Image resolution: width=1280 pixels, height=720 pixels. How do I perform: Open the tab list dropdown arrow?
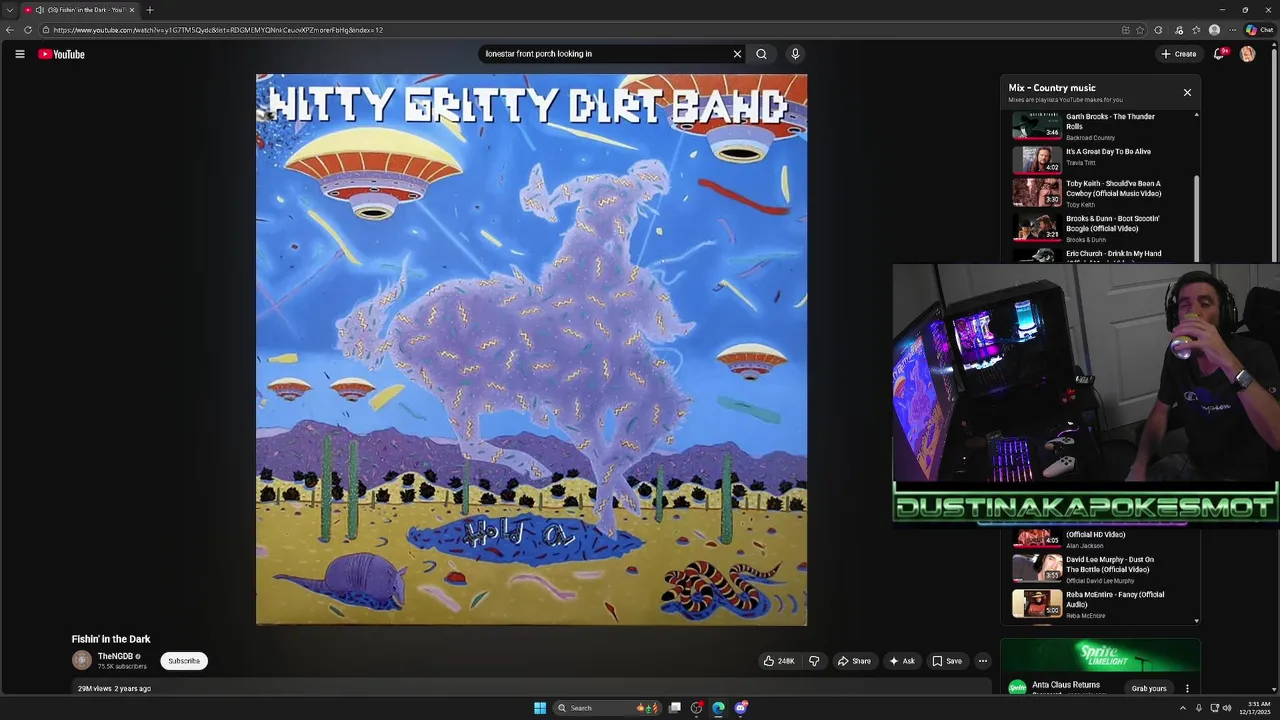(x=9, y=10)
